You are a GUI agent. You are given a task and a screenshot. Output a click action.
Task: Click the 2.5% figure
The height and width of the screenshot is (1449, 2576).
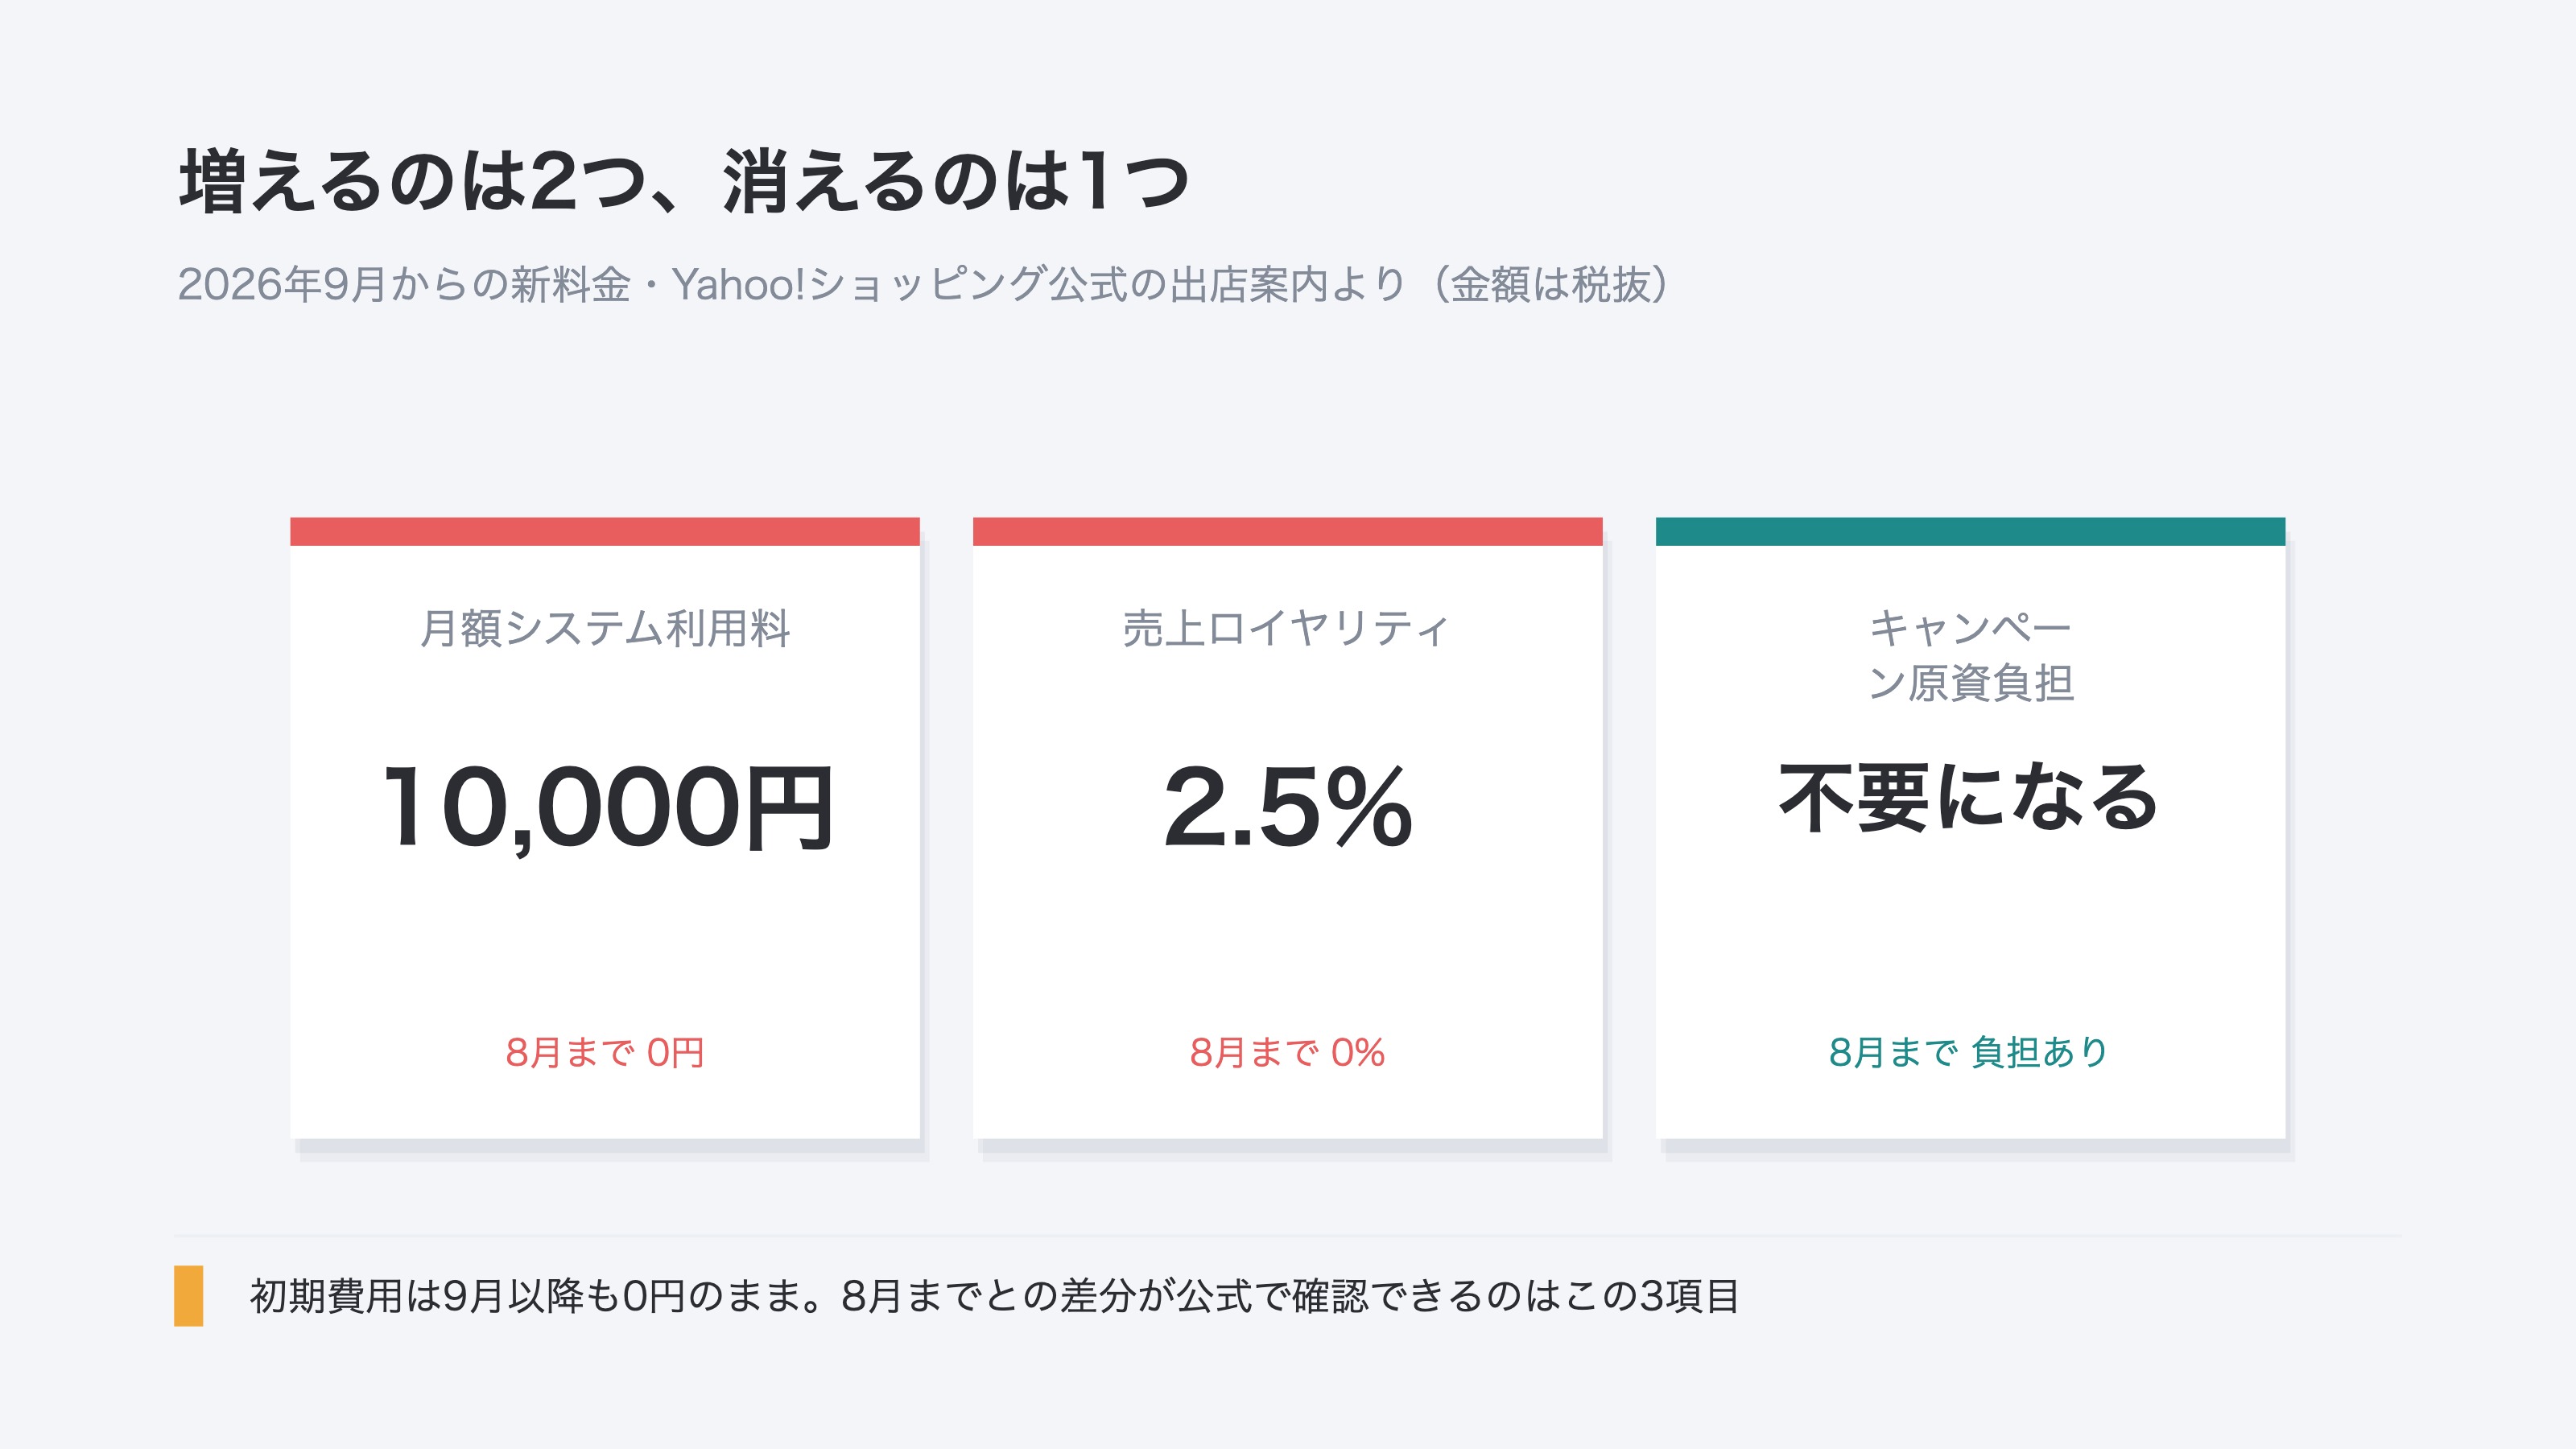tap(1288, 807)
